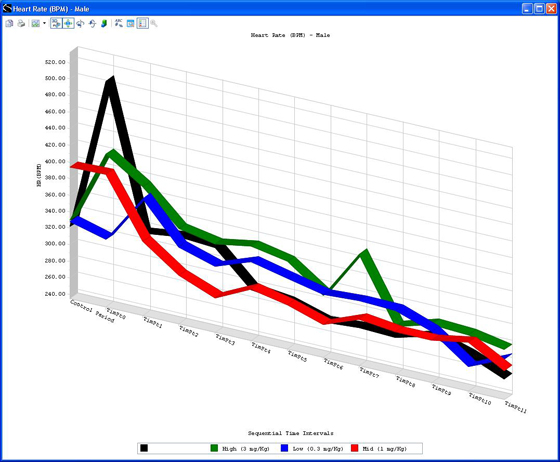Click the ABC text labels icon

[119, 24]
